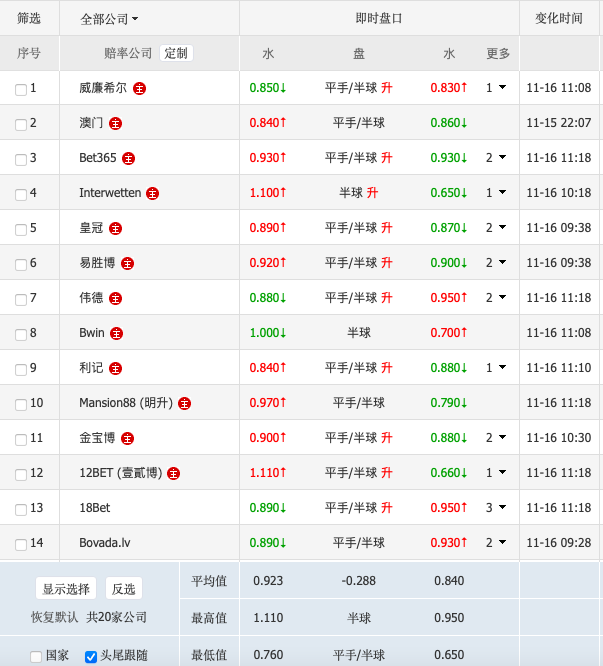The height and width of the screenshot is (666, 603).
Task: Expand more odds for the 18Bet row
Action: coord(496,508)
